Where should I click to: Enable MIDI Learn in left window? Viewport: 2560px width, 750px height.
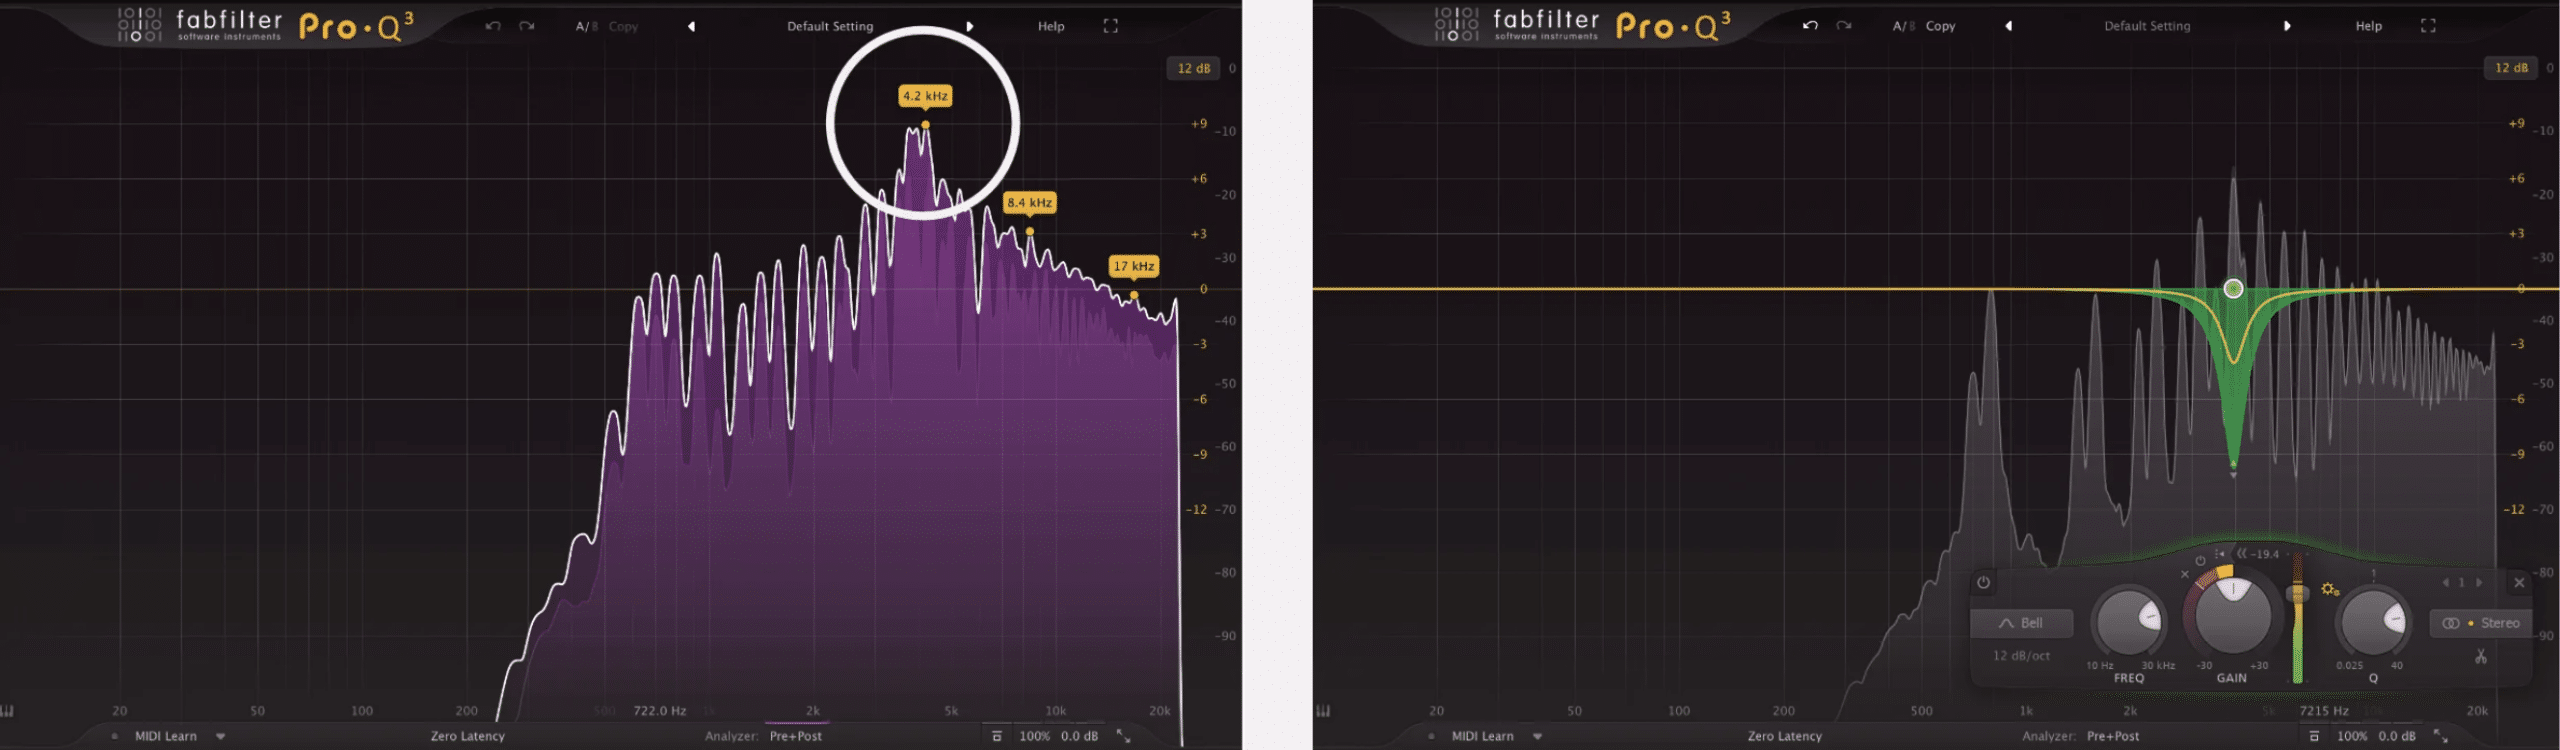(x=166, y=736)
